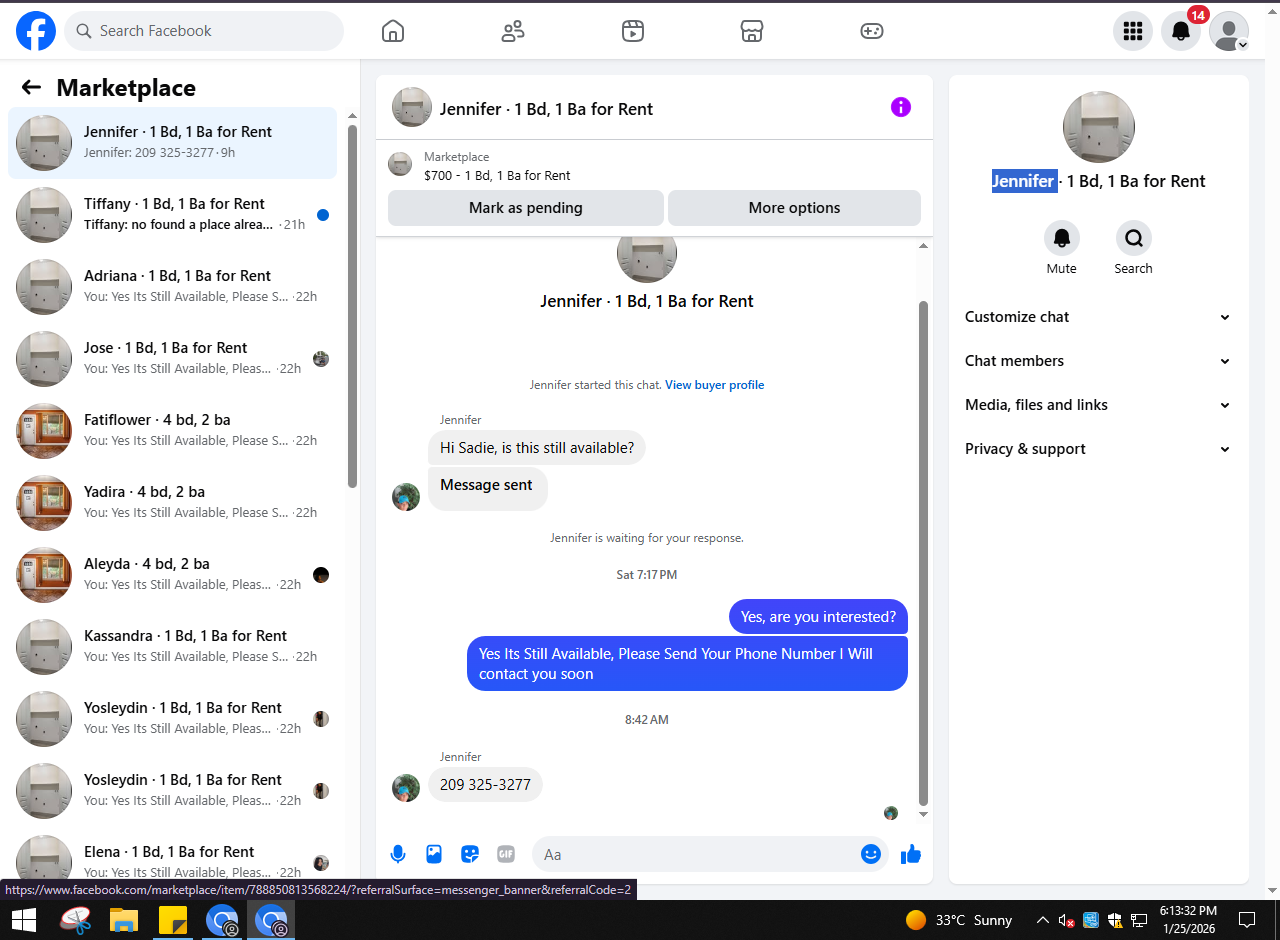The width and height of the screenshot is (1280, 940).
Task: Open Kassandra's chat in the list
Action: (172, 647)
